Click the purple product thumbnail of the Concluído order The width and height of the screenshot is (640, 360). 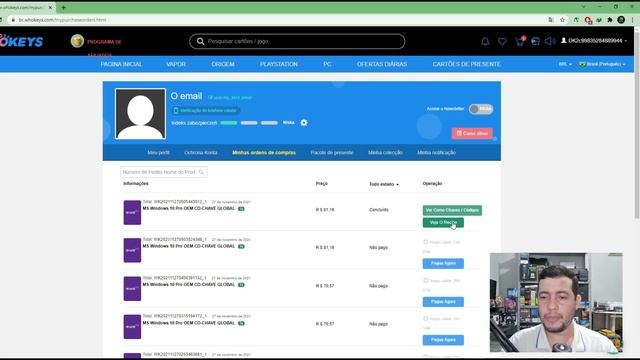pyautogui.click(x=132, y=212)
